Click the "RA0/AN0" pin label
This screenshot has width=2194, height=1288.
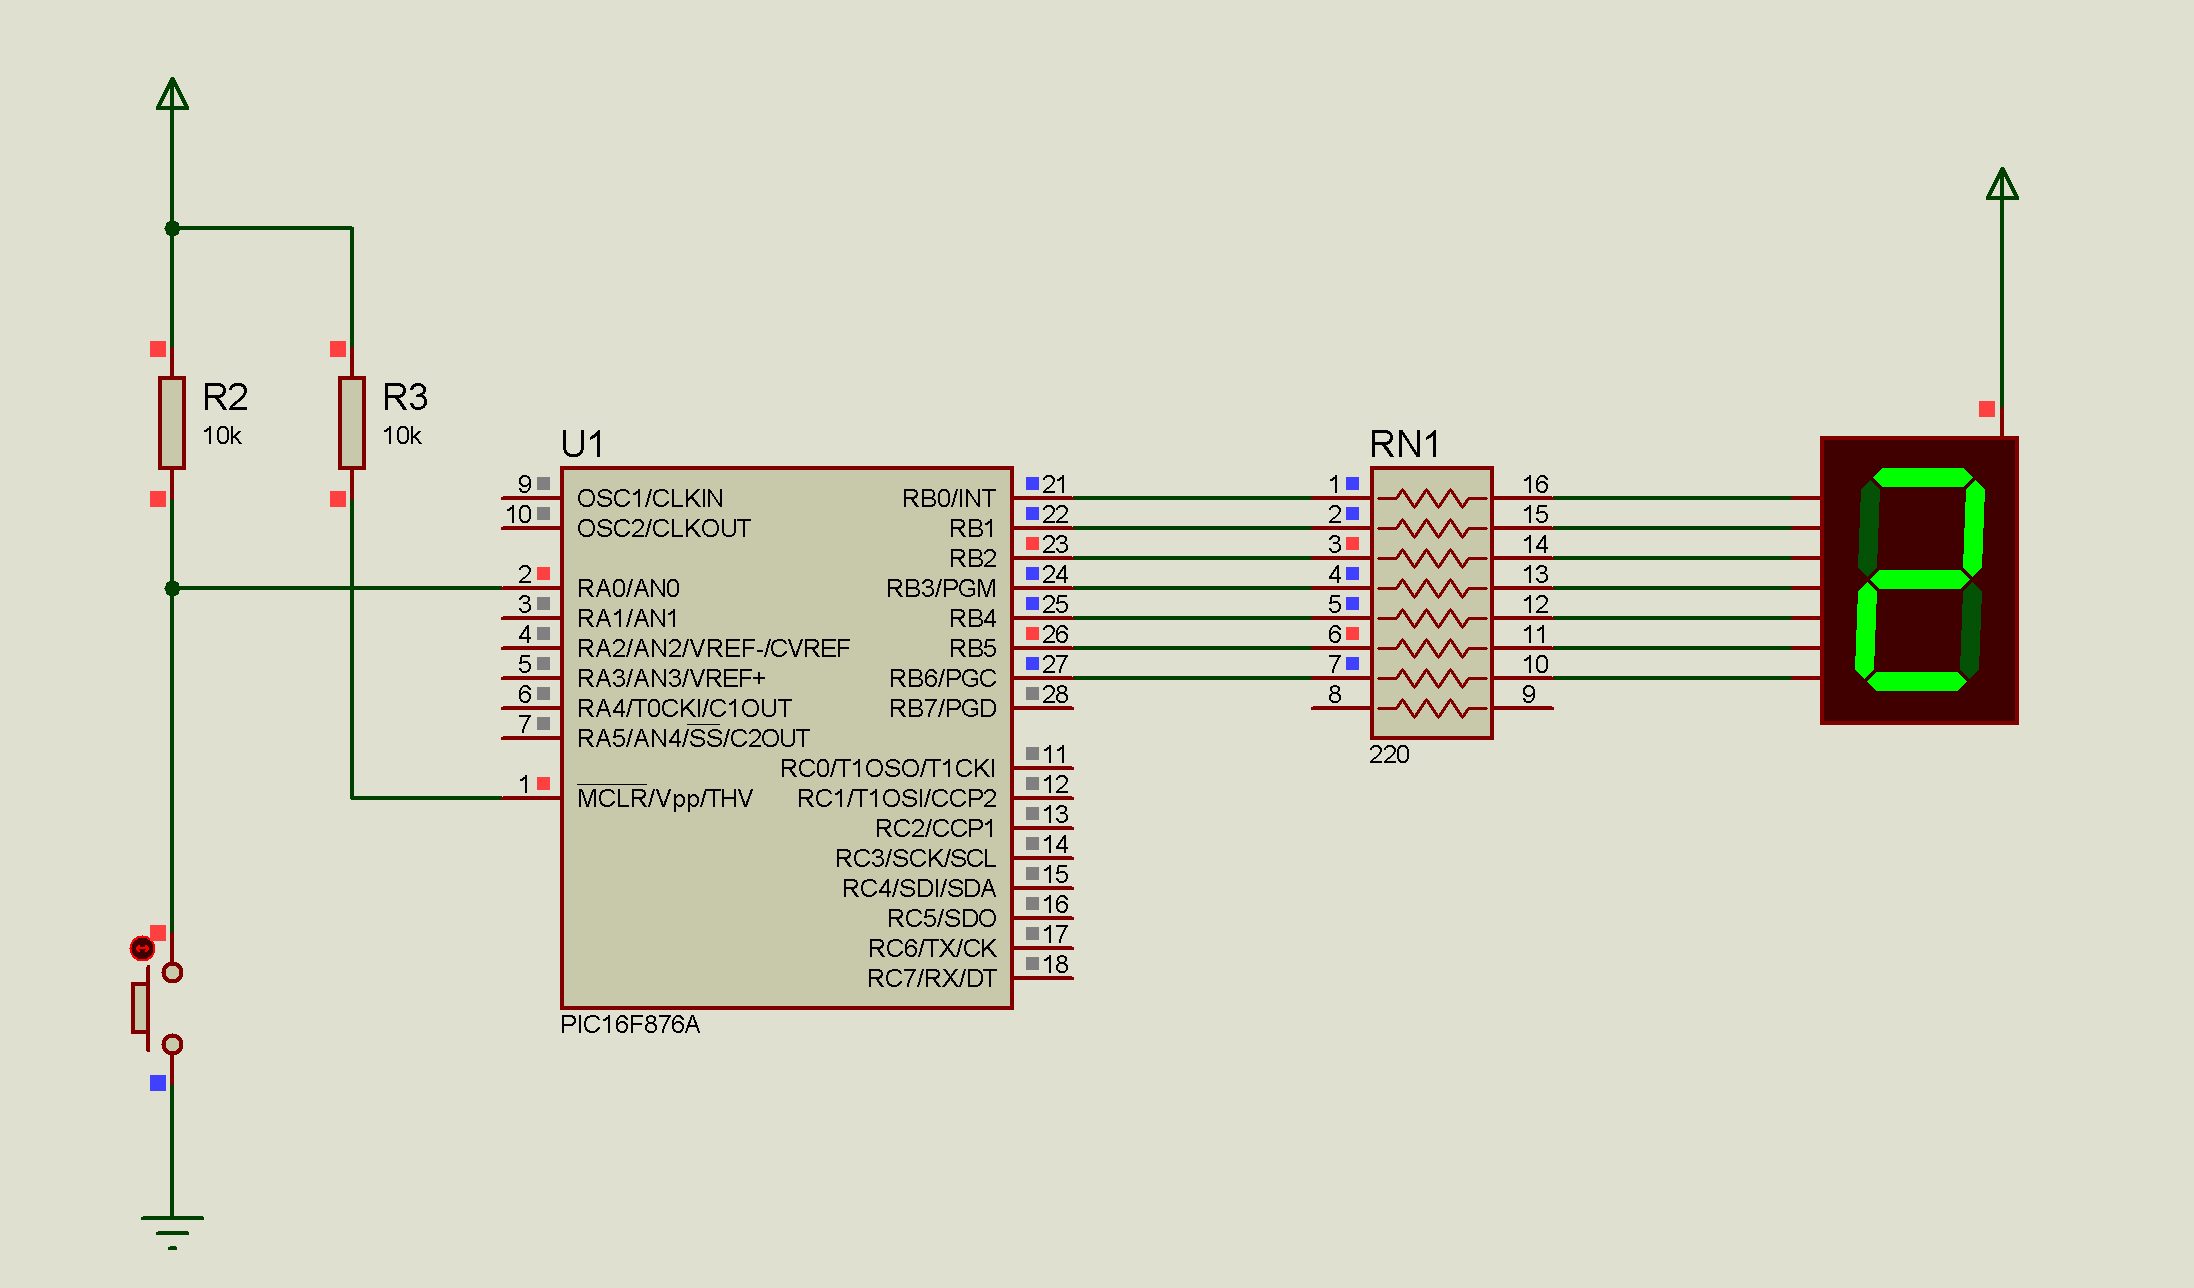coord(628,588)
